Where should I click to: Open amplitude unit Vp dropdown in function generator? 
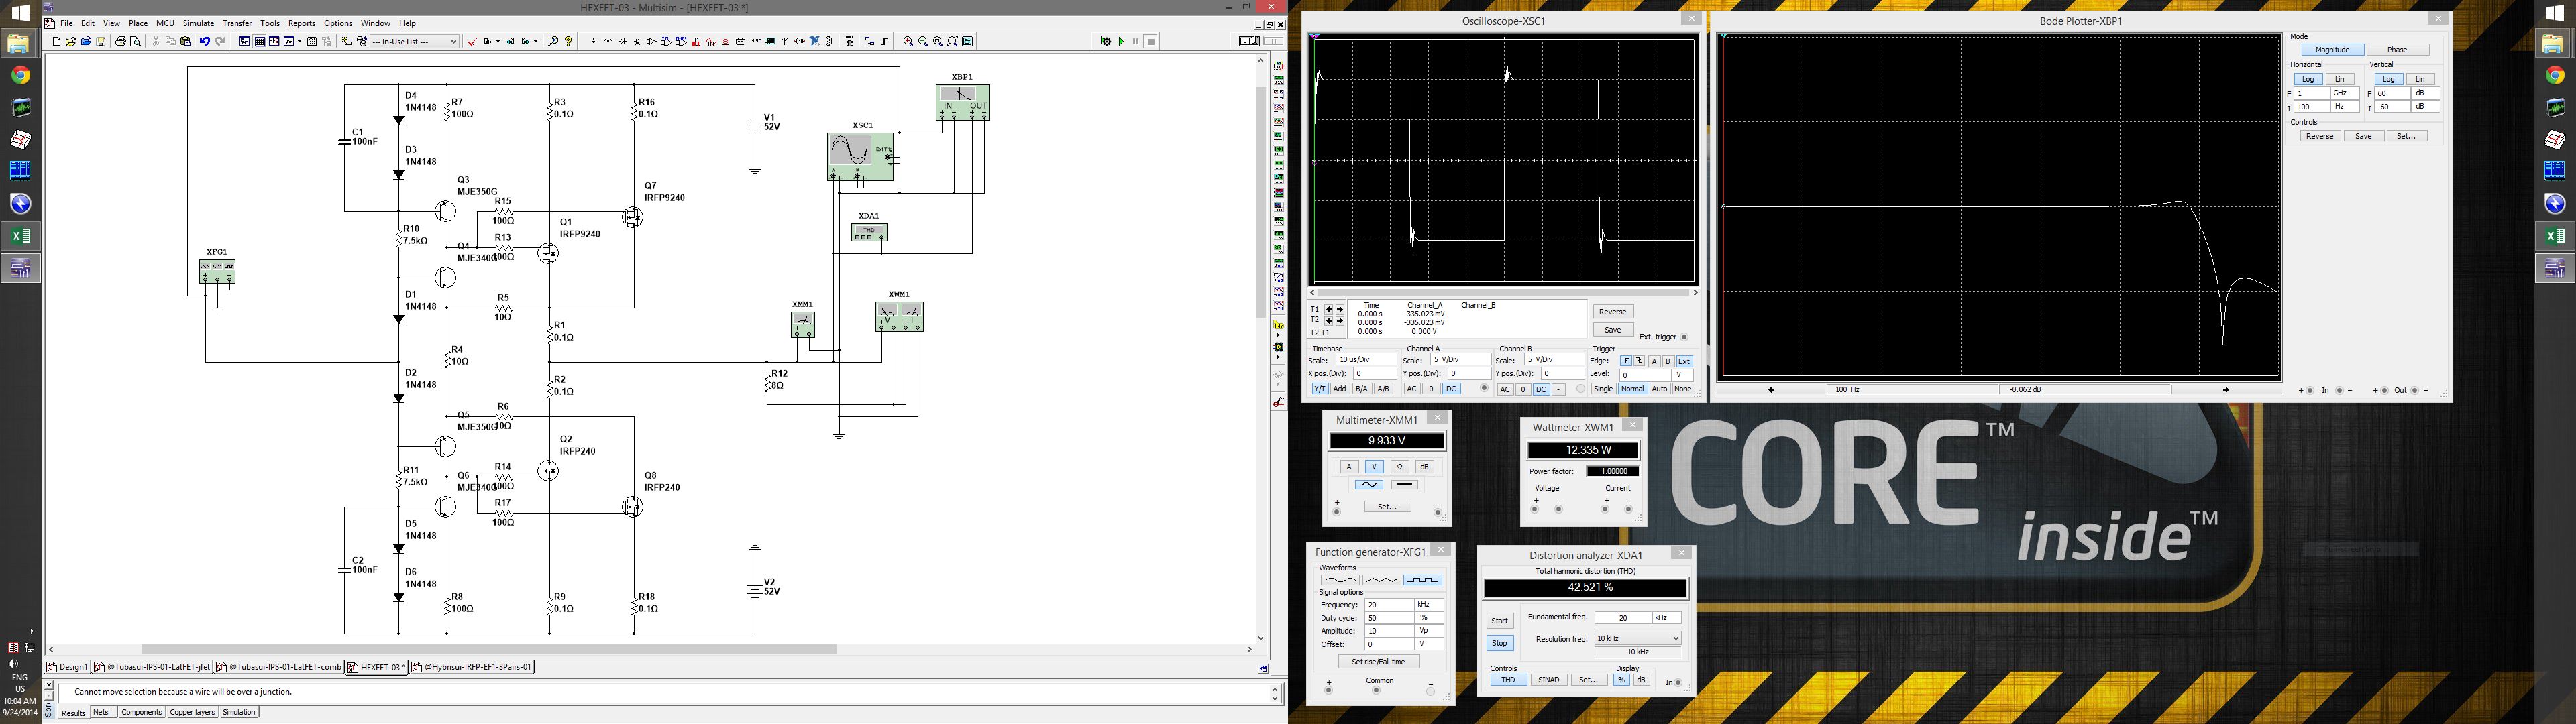pyautogui.click(x=1429, y=631)
